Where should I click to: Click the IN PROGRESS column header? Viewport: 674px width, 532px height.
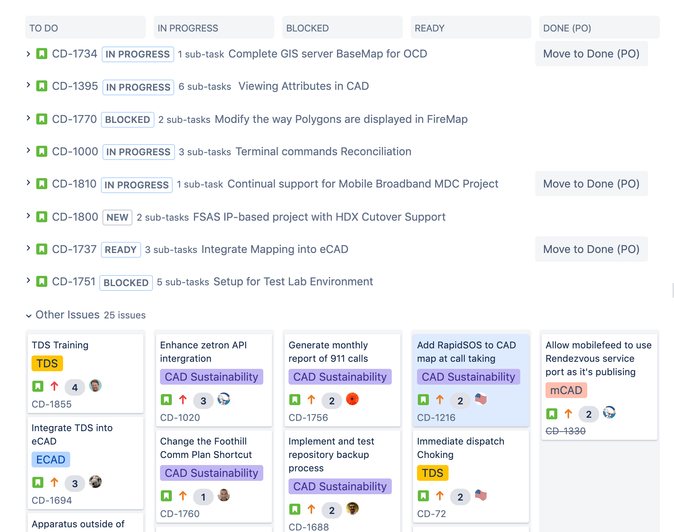[214, 28]
